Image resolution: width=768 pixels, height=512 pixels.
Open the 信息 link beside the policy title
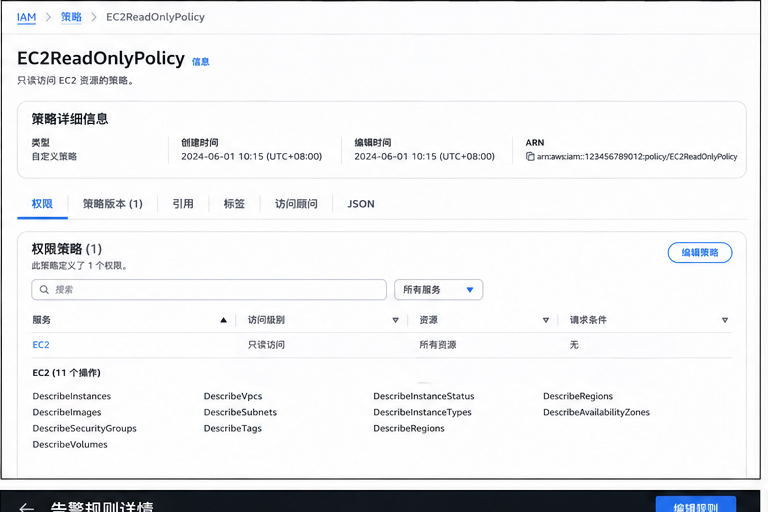[x=200, y=62]
